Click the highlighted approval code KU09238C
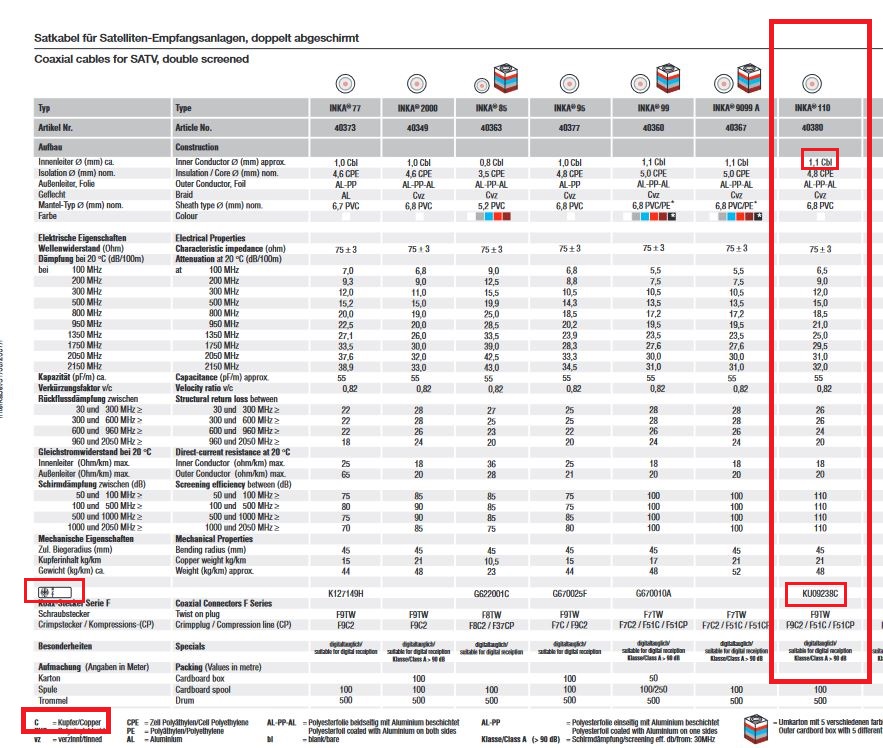Viewport: 883px width, 748px height. (817, 592)
